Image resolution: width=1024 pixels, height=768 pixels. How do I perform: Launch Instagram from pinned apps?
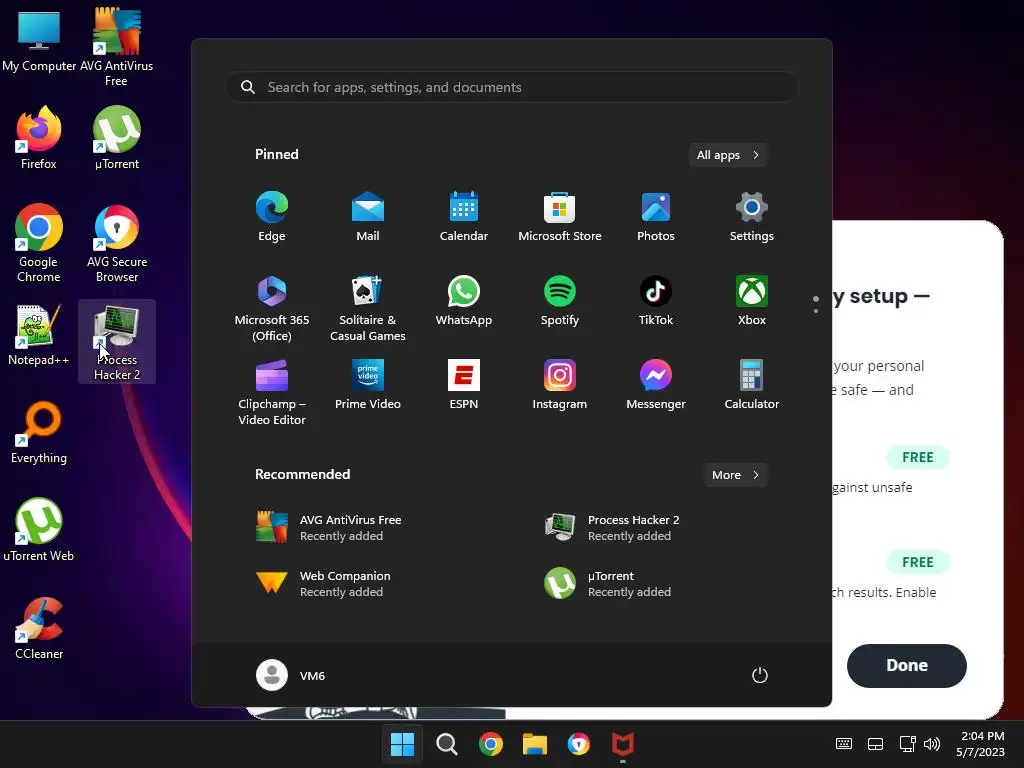click(560, 385)
